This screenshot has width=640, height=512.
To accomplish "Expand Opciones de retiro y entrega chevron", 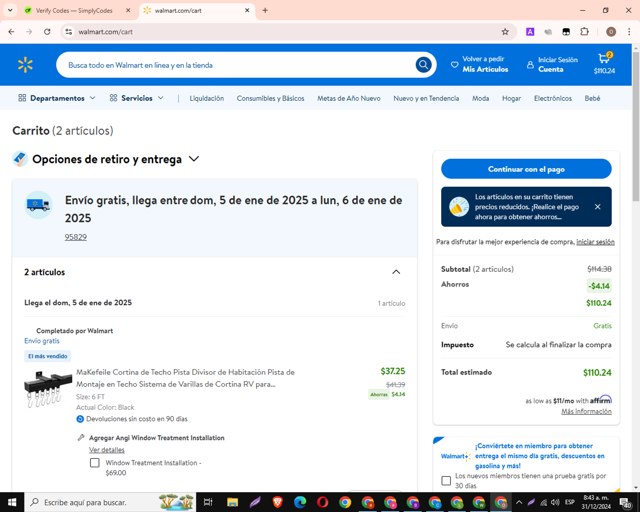I will (x=194, y=159).
